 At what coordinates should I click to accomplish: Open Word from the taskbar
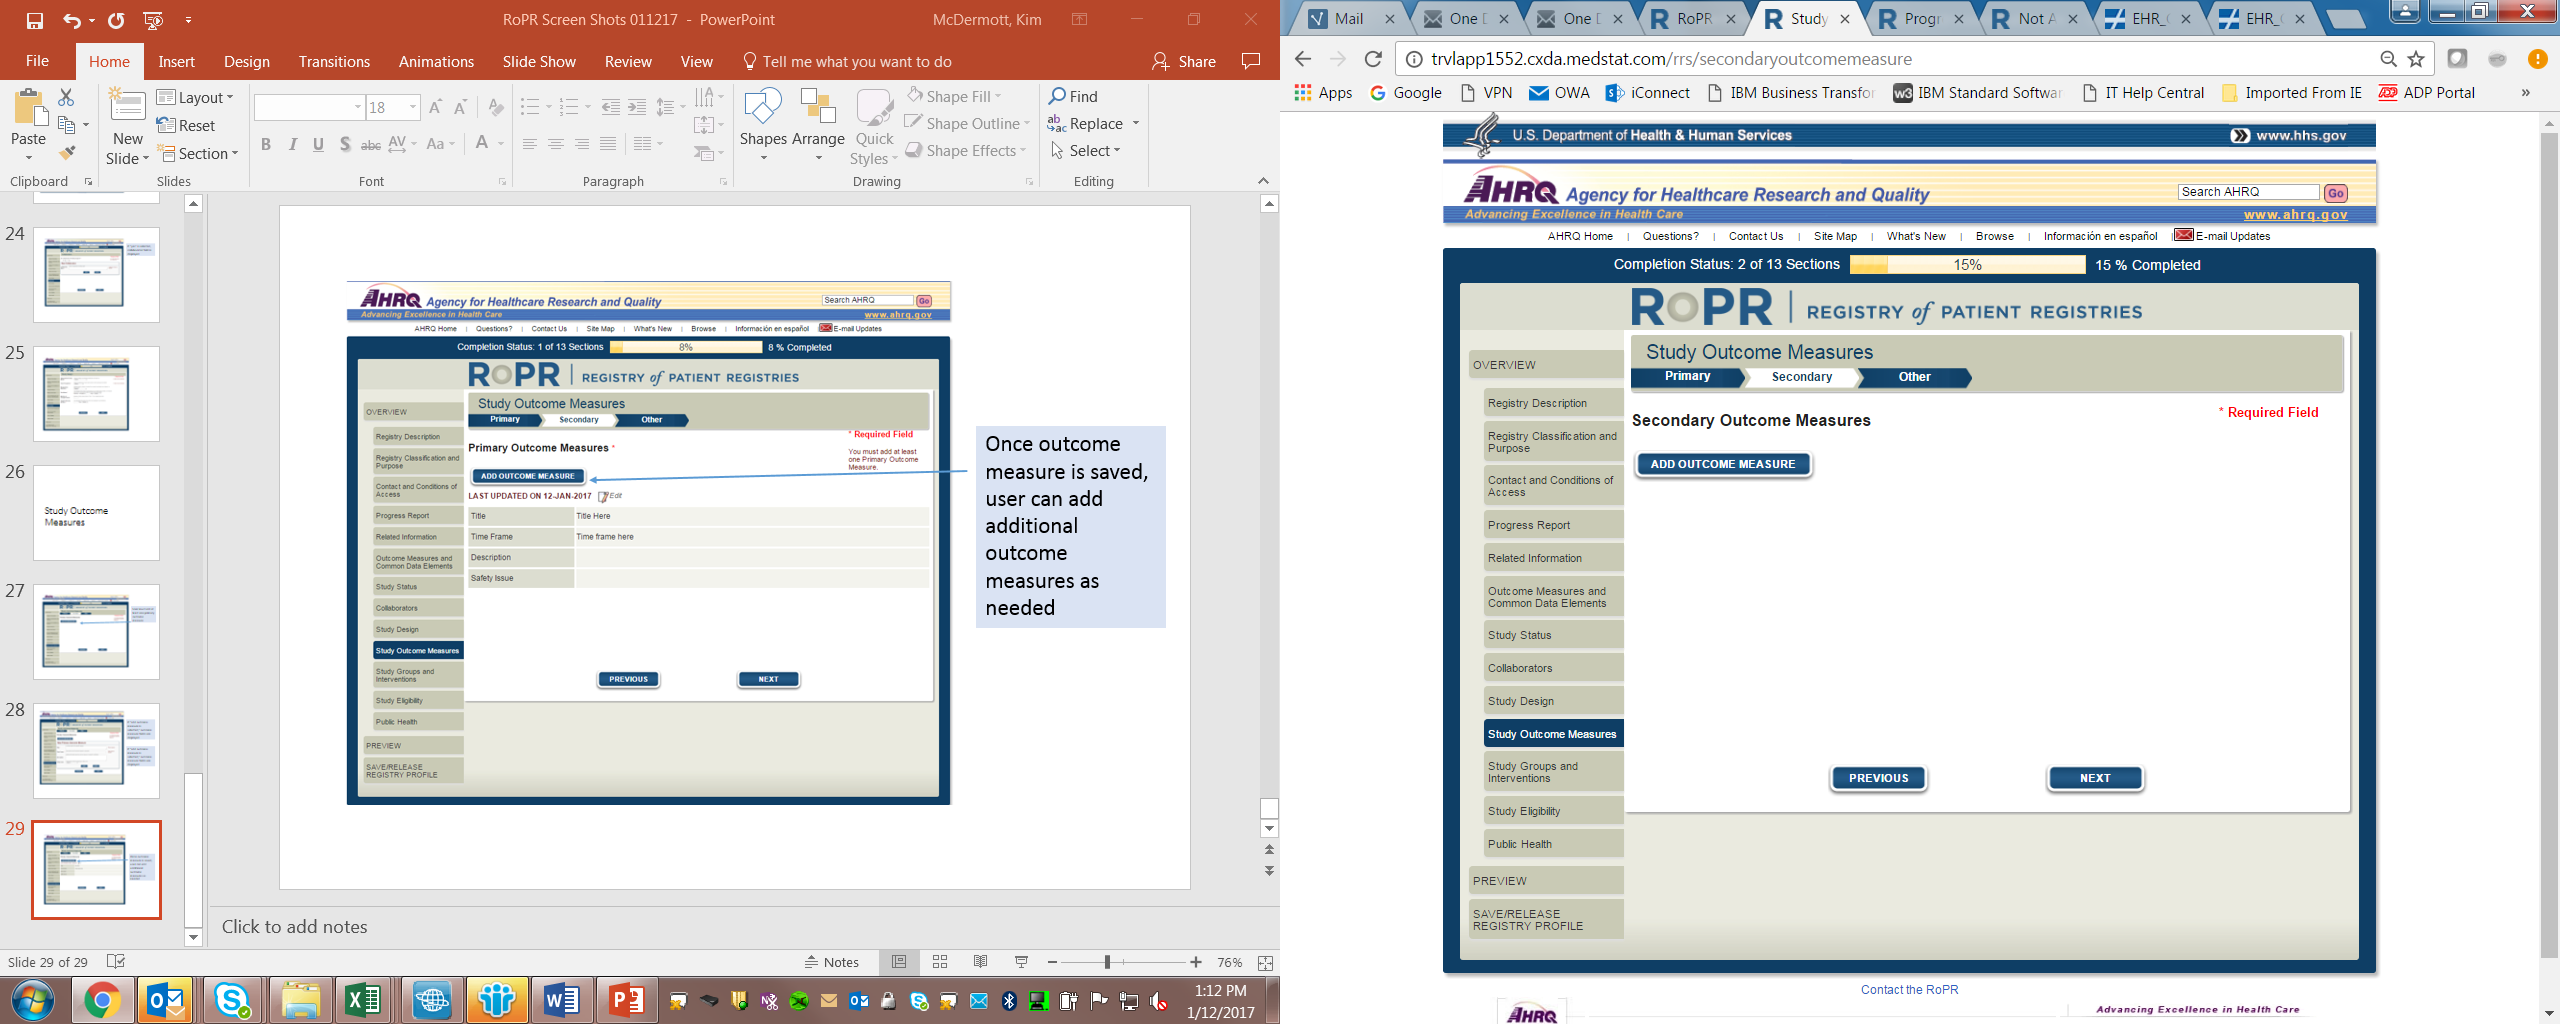pos(560,999)
